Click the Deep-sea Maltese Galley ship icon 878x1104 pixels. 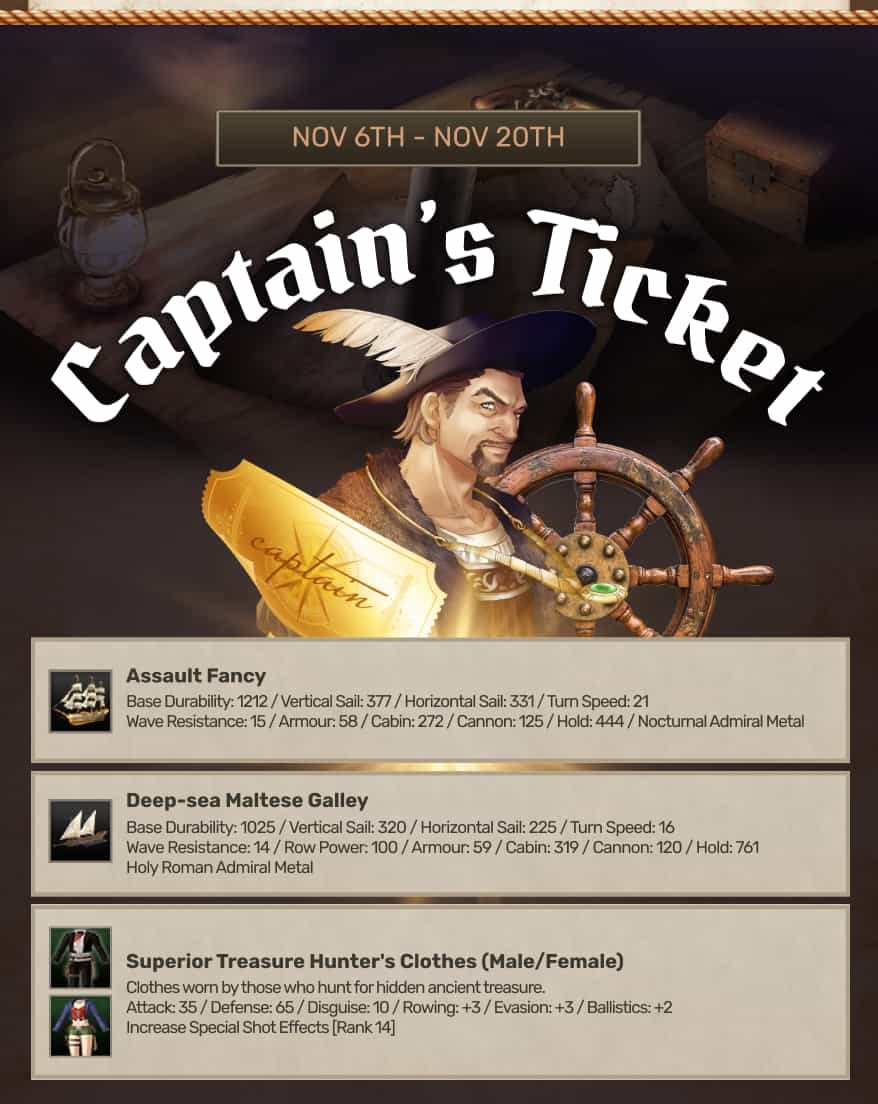pos(80,830)
